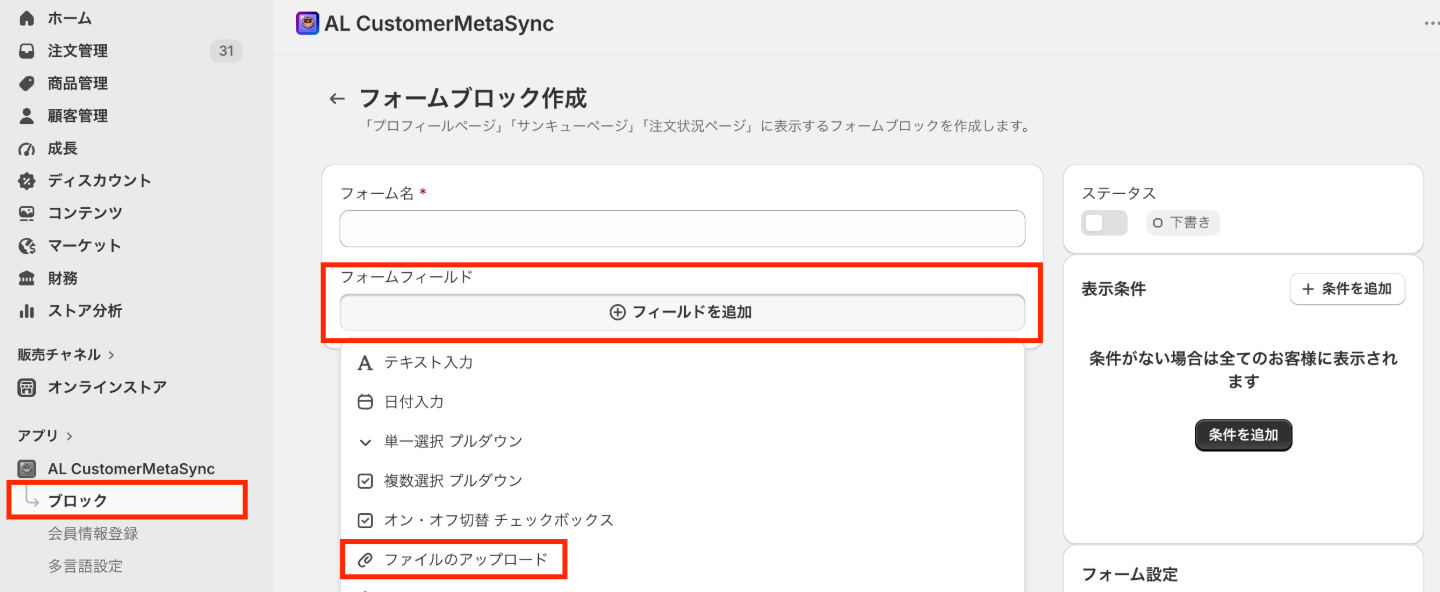The height and width of the screenshot is (592, 1440).
Task: Click the 商品管理 tag icon
Action: (27, 83)
